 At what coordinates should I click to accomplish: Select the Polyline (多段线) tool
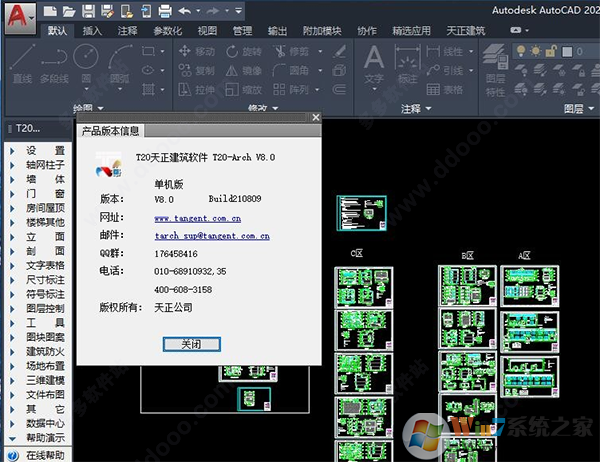coord(54,64)
